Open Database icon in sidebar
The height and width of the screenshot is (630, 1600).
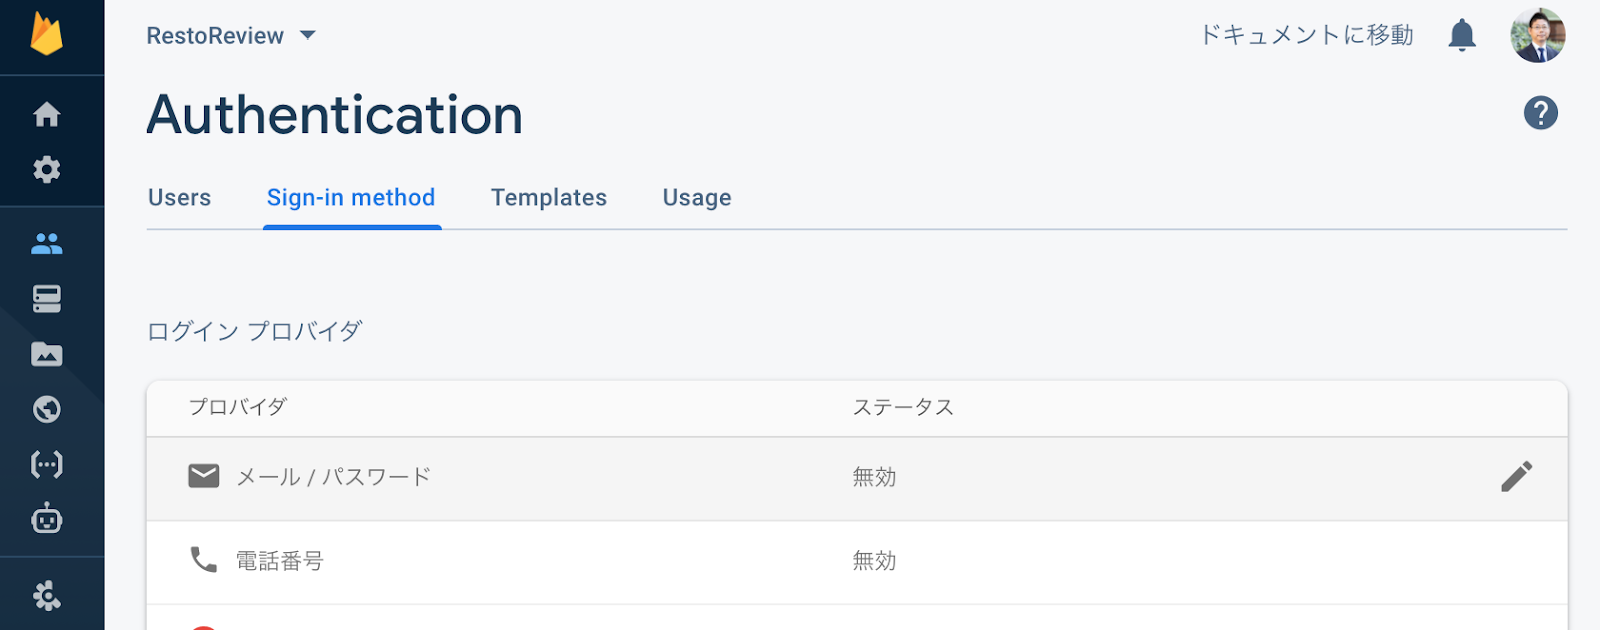tap(47, 299)
